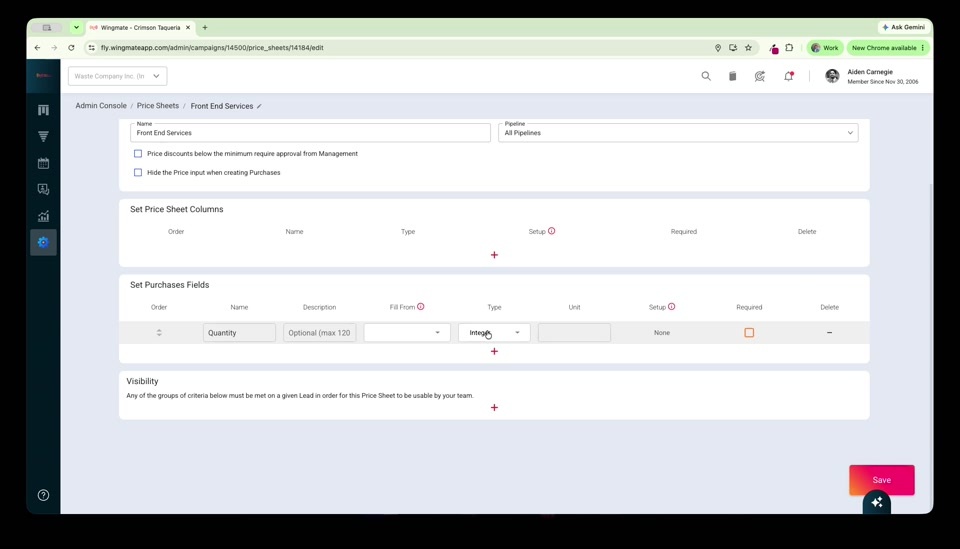
Task: Click the Fill From info icon
Action: point(421,307)
